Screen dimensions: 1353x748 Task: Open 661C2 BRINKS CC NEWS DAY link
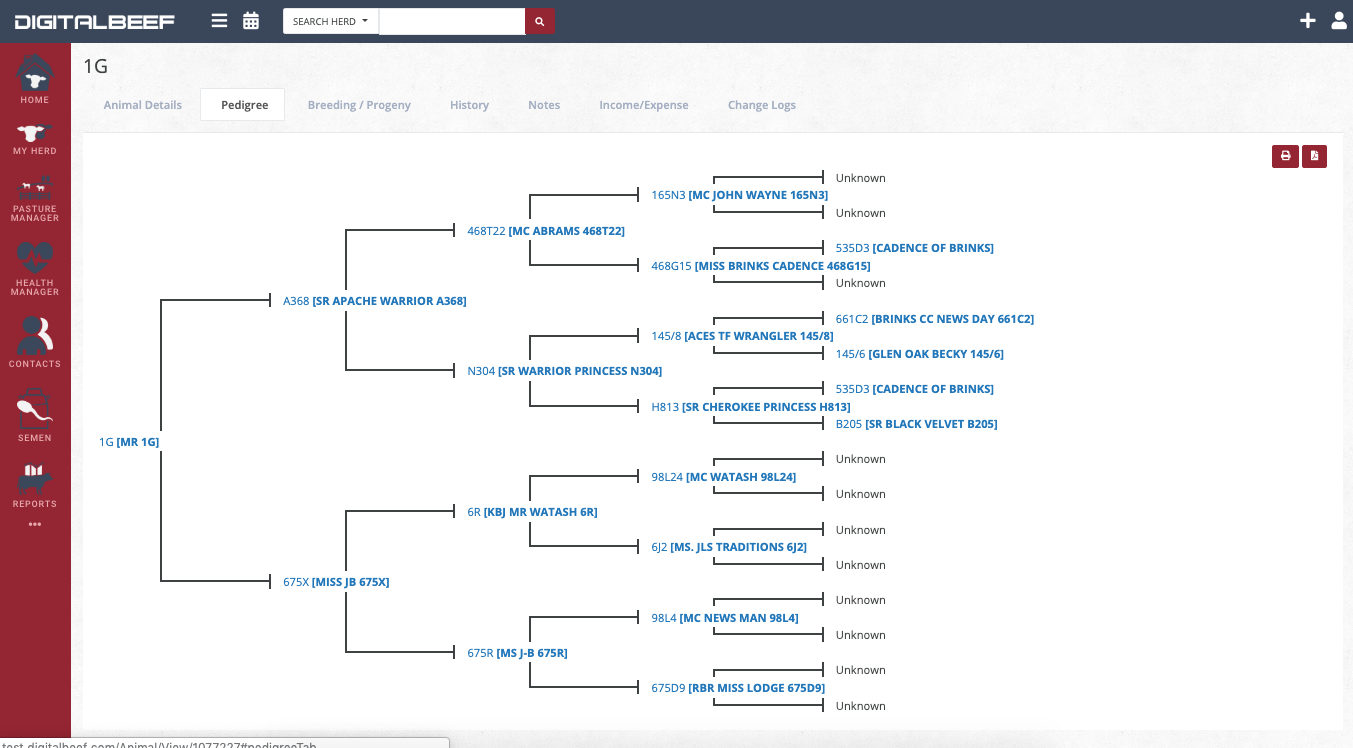tap(935, 319)
